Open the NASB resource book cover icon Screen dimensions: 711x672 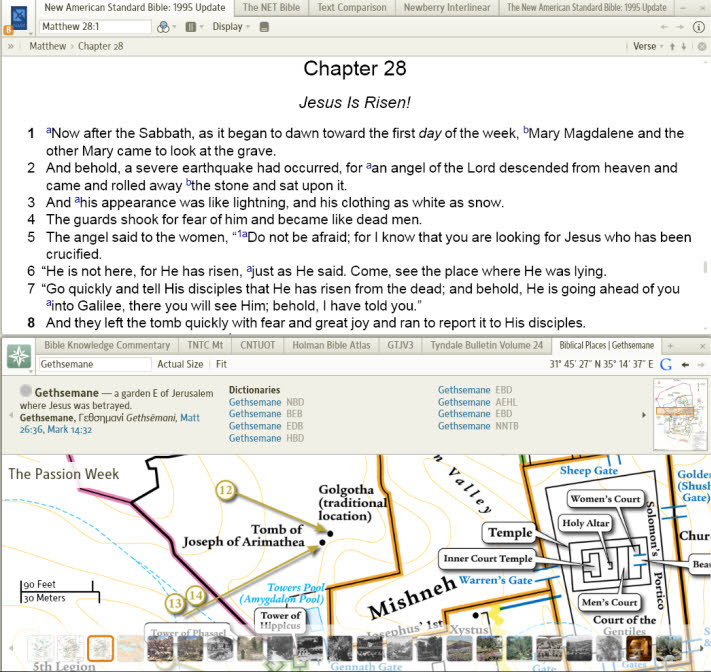click(x=19, y=18)
